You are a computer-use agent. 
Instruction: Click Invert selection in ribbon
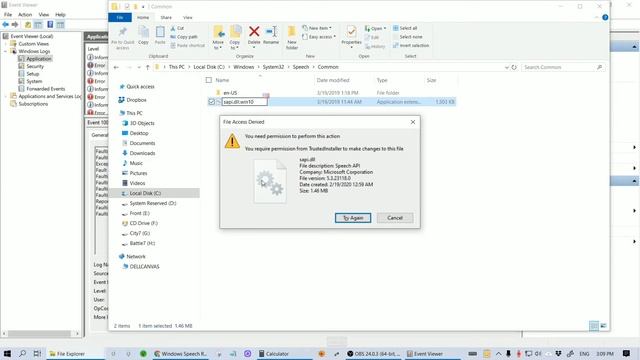click(411, 45)
